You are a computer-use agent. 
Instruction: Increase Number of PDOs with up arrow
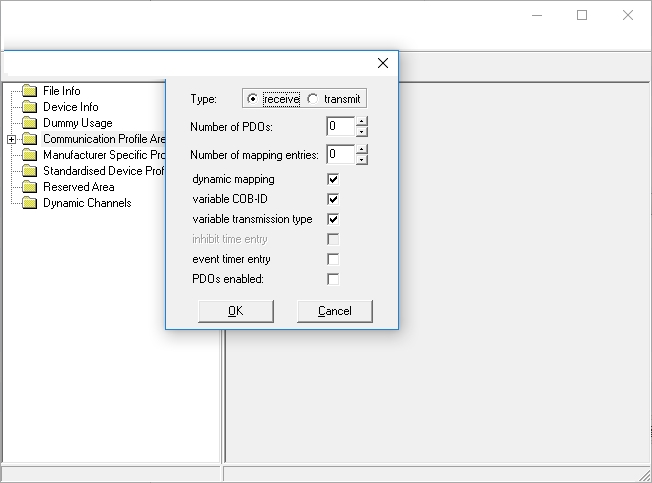[362, 122]
